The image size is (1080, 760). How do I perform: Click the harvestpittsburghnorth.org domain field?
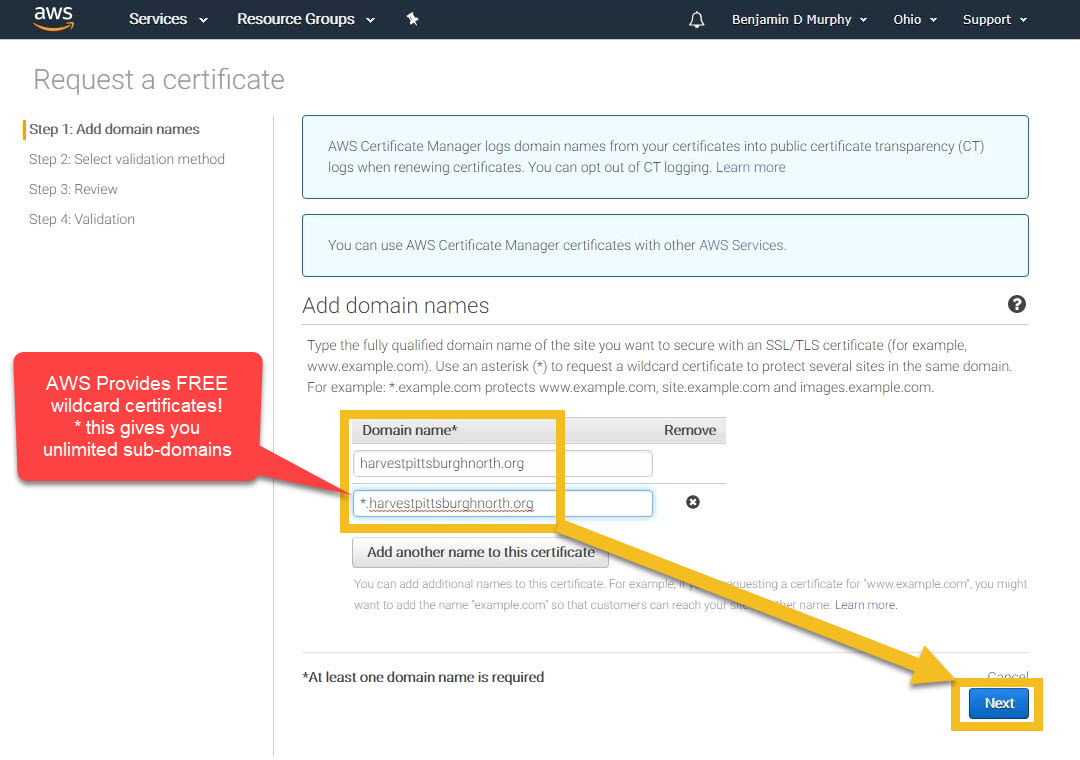click(x=502, y=463)
